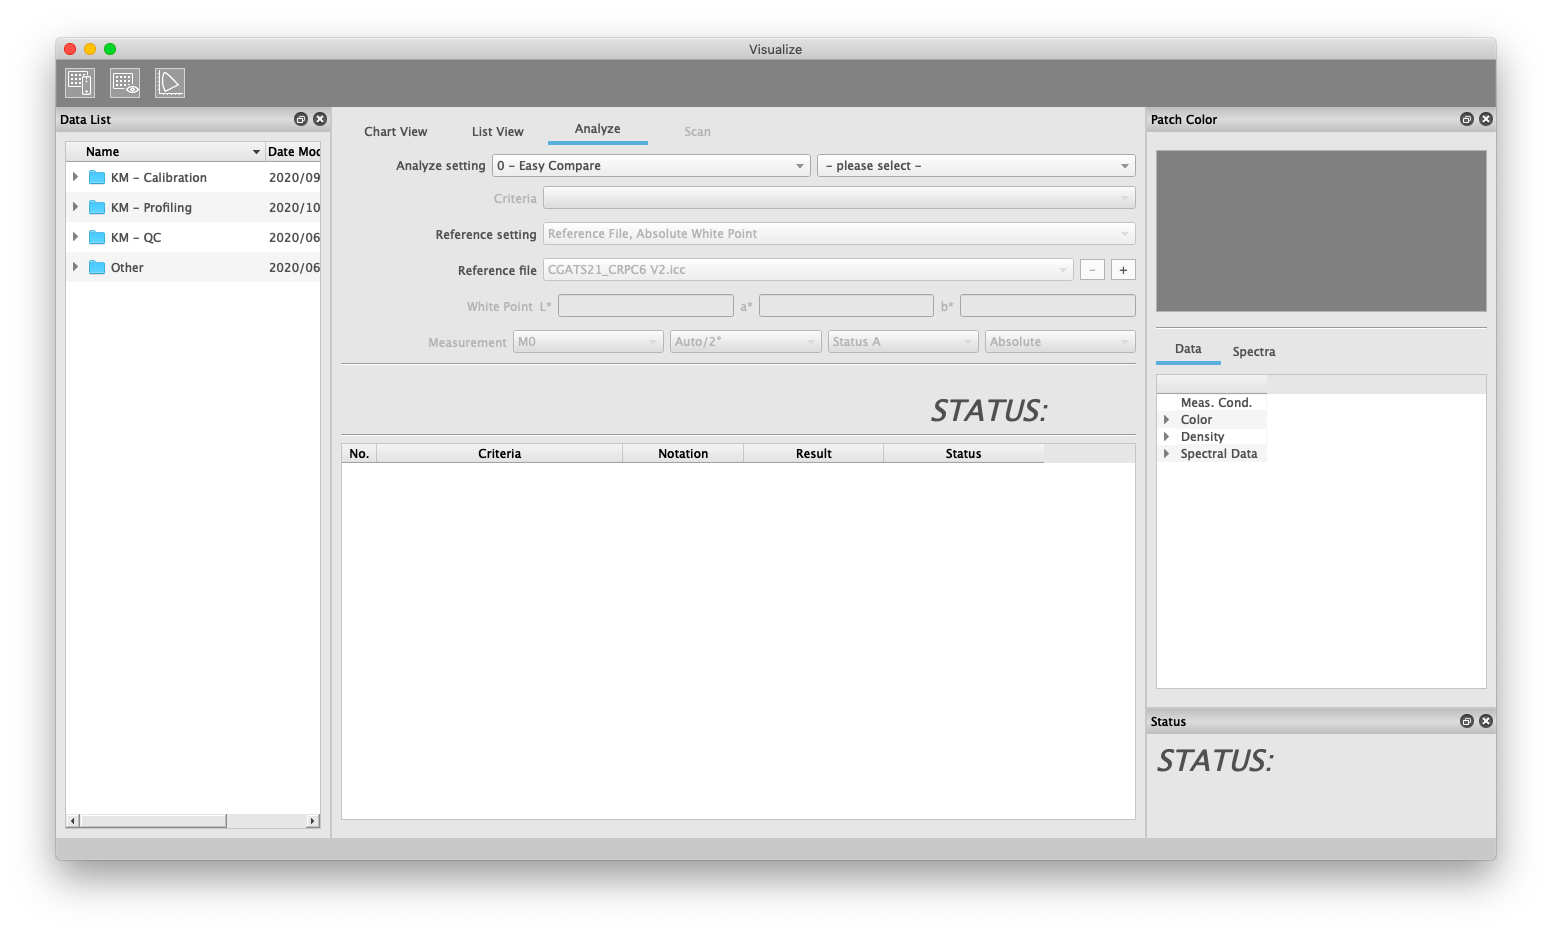Close the Patch Color panel
The height and width of the screenshot is (934, 1552).
1486,119
